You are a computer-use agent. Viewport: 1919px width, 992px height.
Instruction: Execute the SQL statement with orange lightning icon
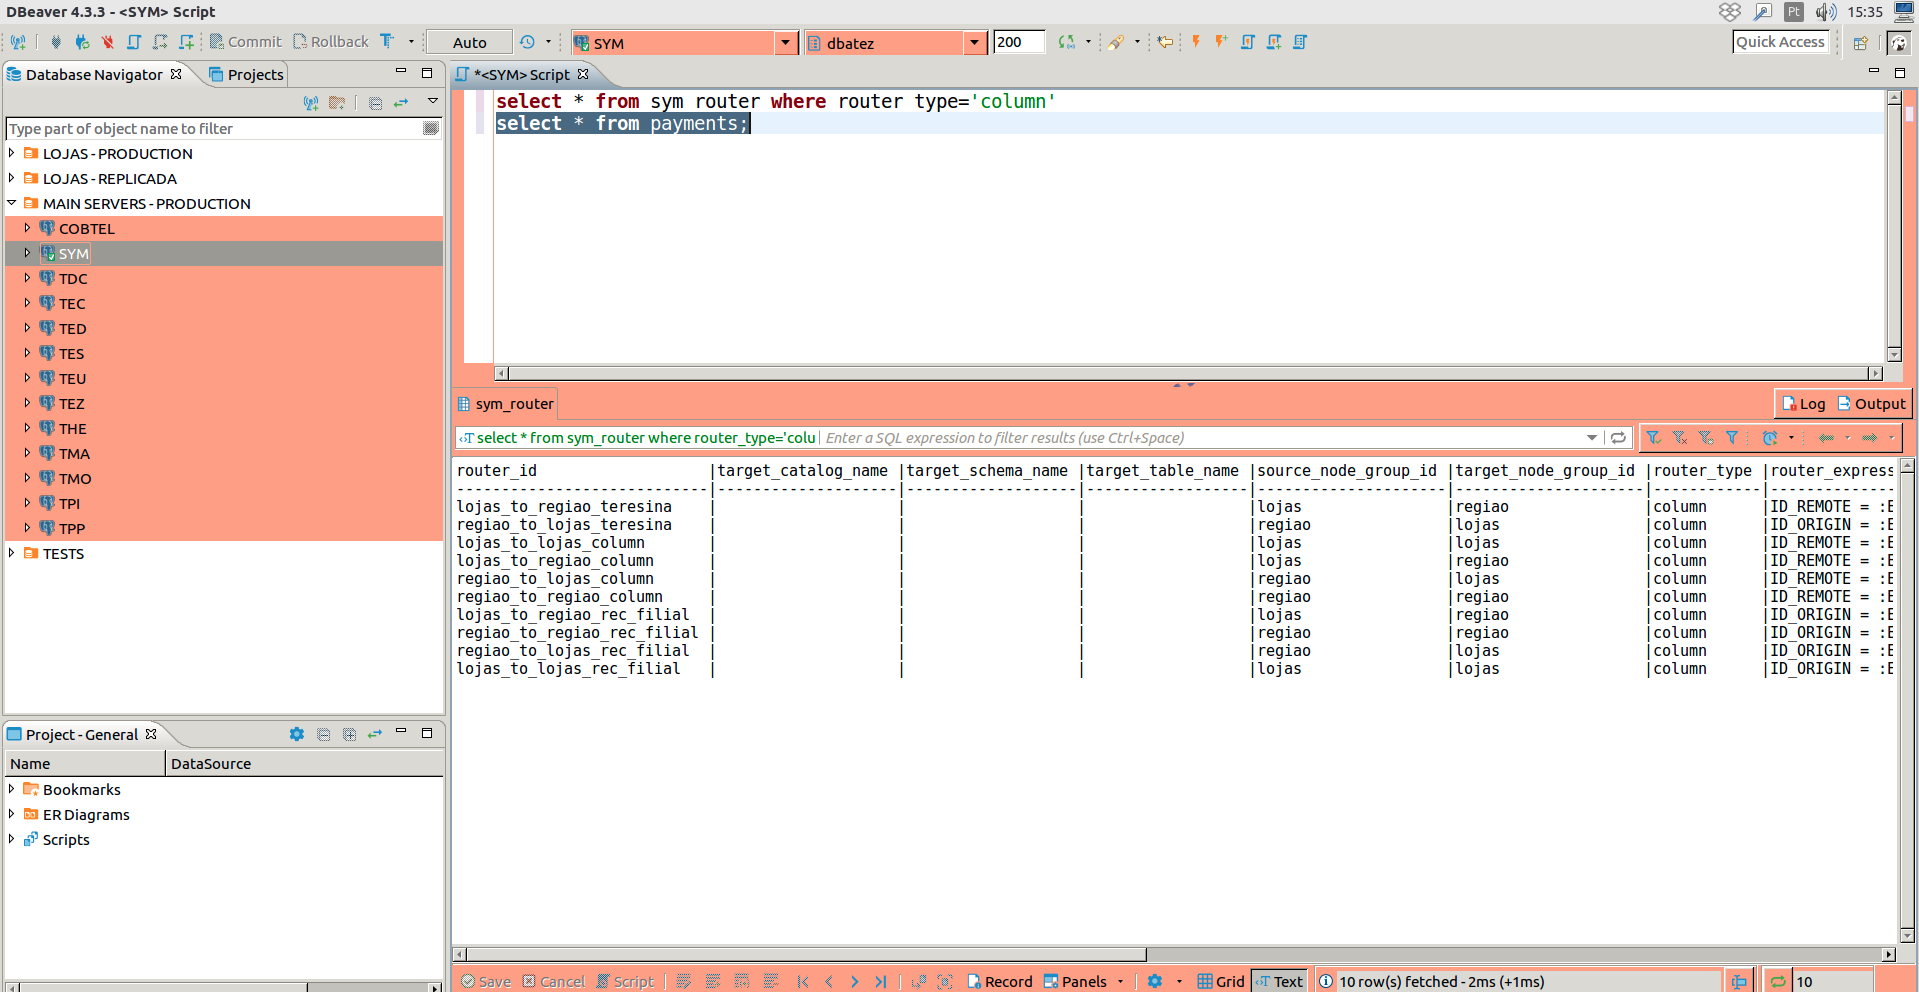(1196, 42)
